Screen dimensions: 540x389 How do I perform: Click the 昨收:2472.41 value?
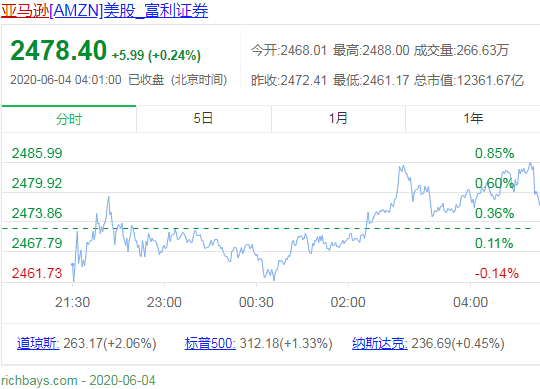point(289,80)
